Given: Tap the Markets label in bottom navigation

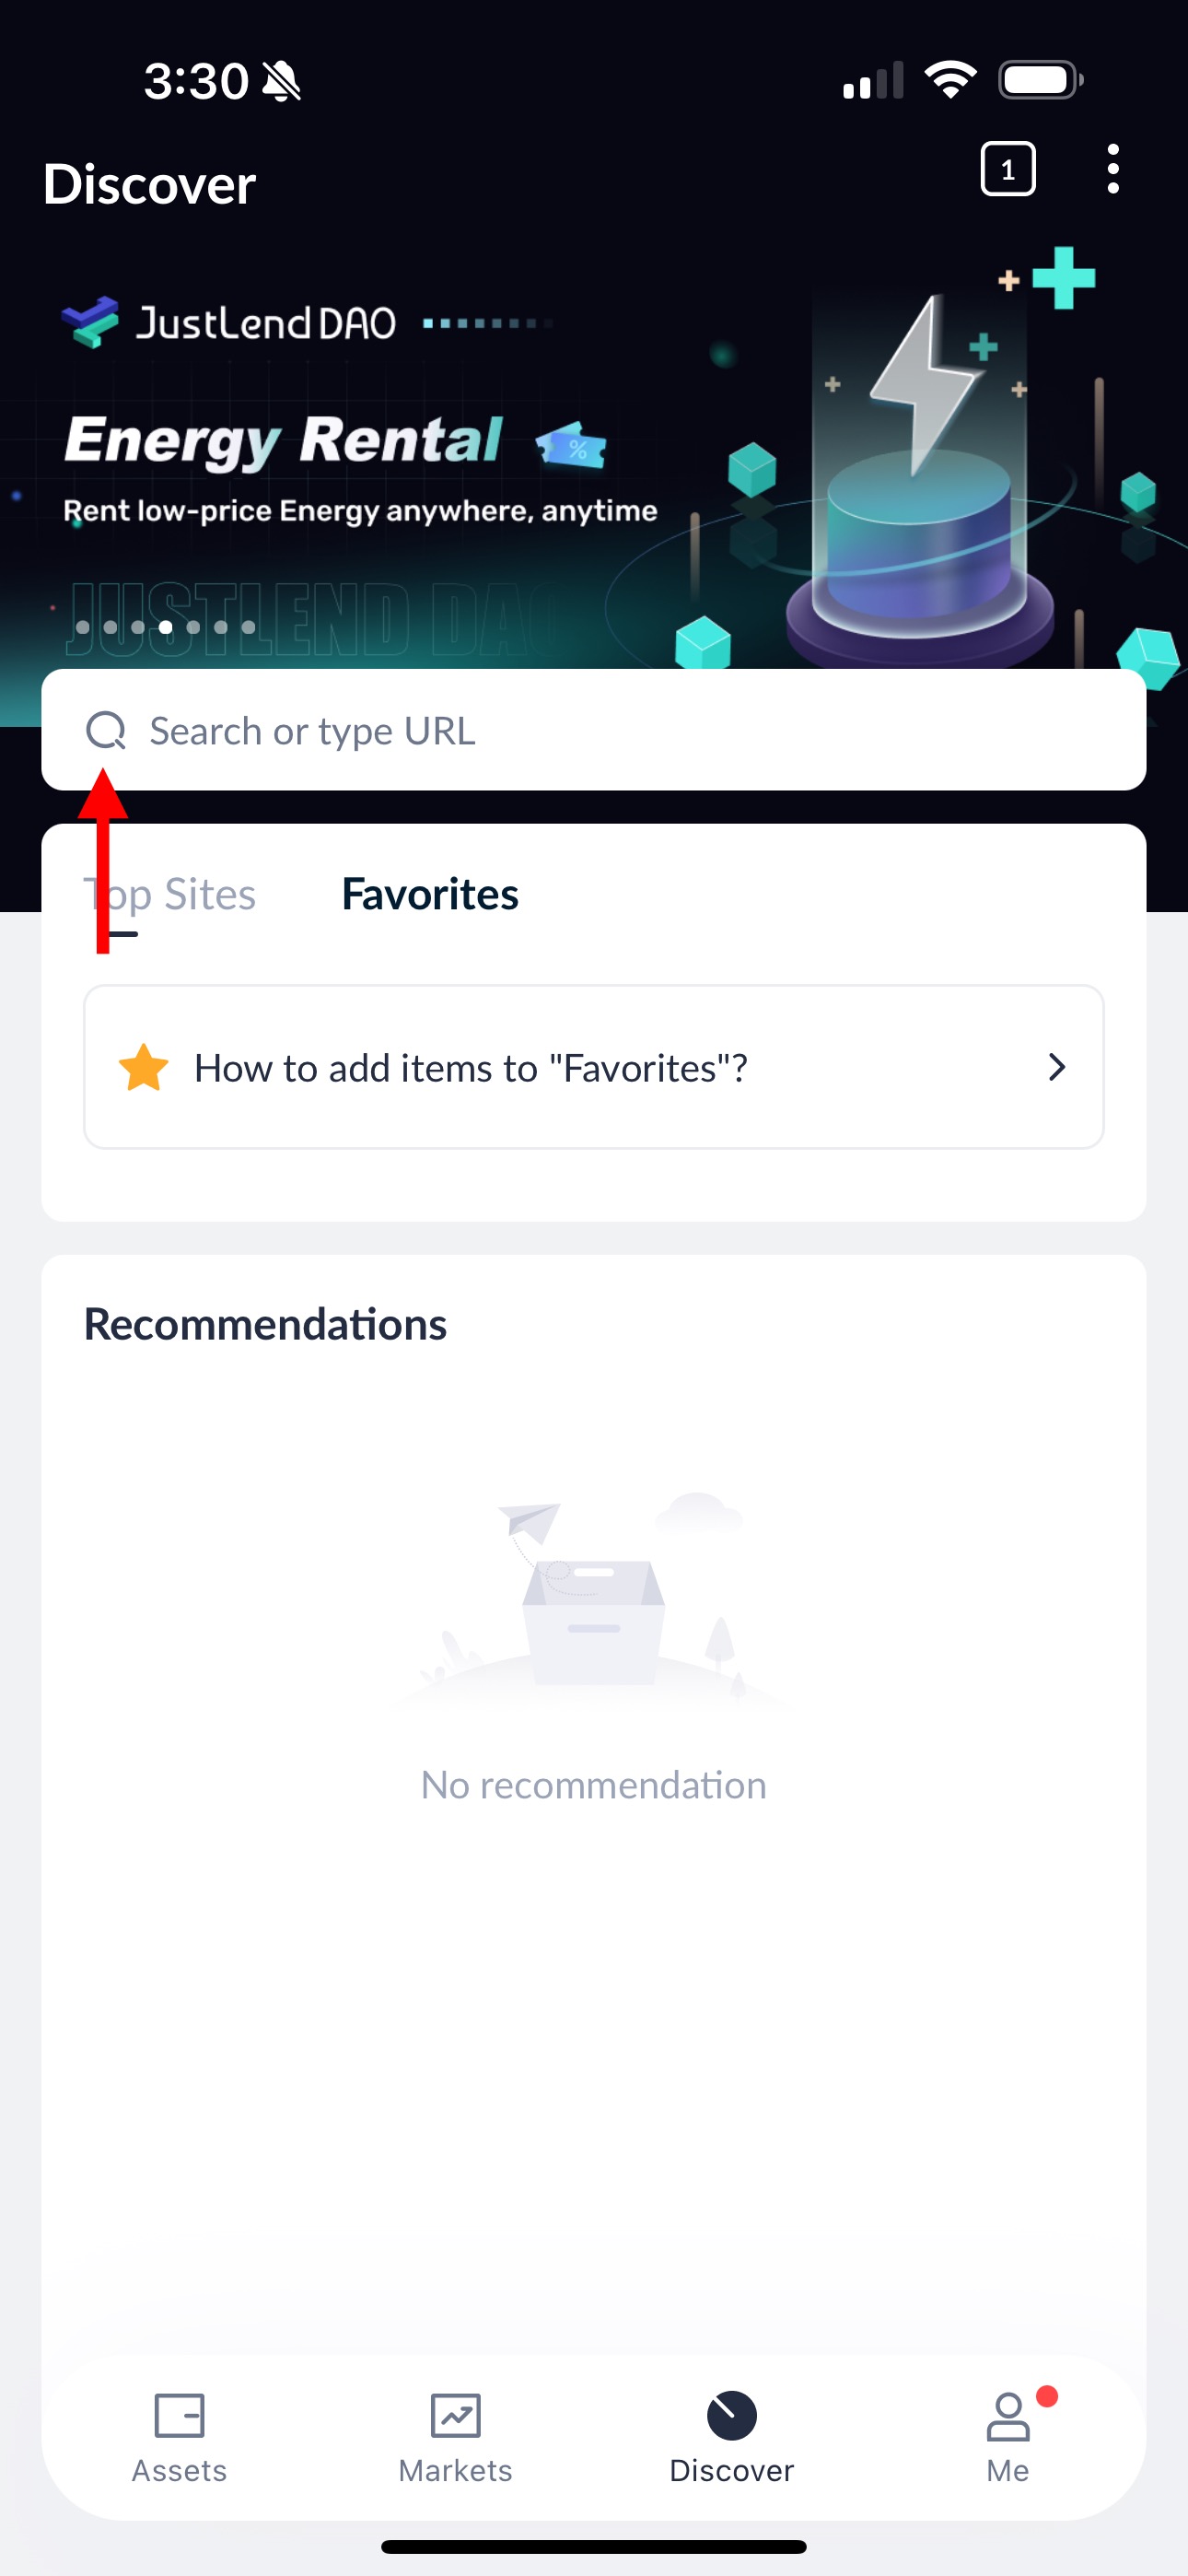Looking at the screenshot, I should pyautogui.click(x=455, y=2470).
